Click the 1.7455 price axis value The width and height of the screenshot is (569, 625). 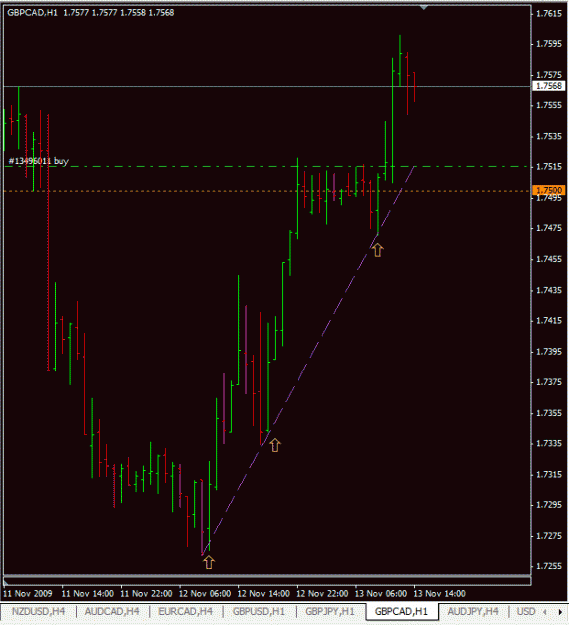[549, 259]
